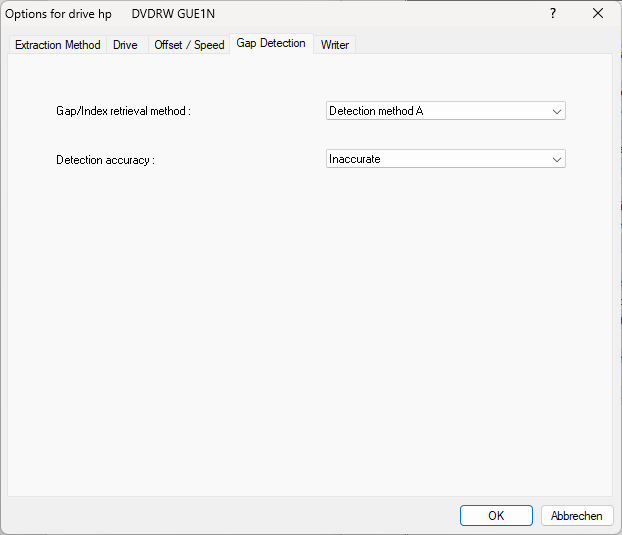Click the "Detection accuracy :" label
622x535 pixels.
105,160
